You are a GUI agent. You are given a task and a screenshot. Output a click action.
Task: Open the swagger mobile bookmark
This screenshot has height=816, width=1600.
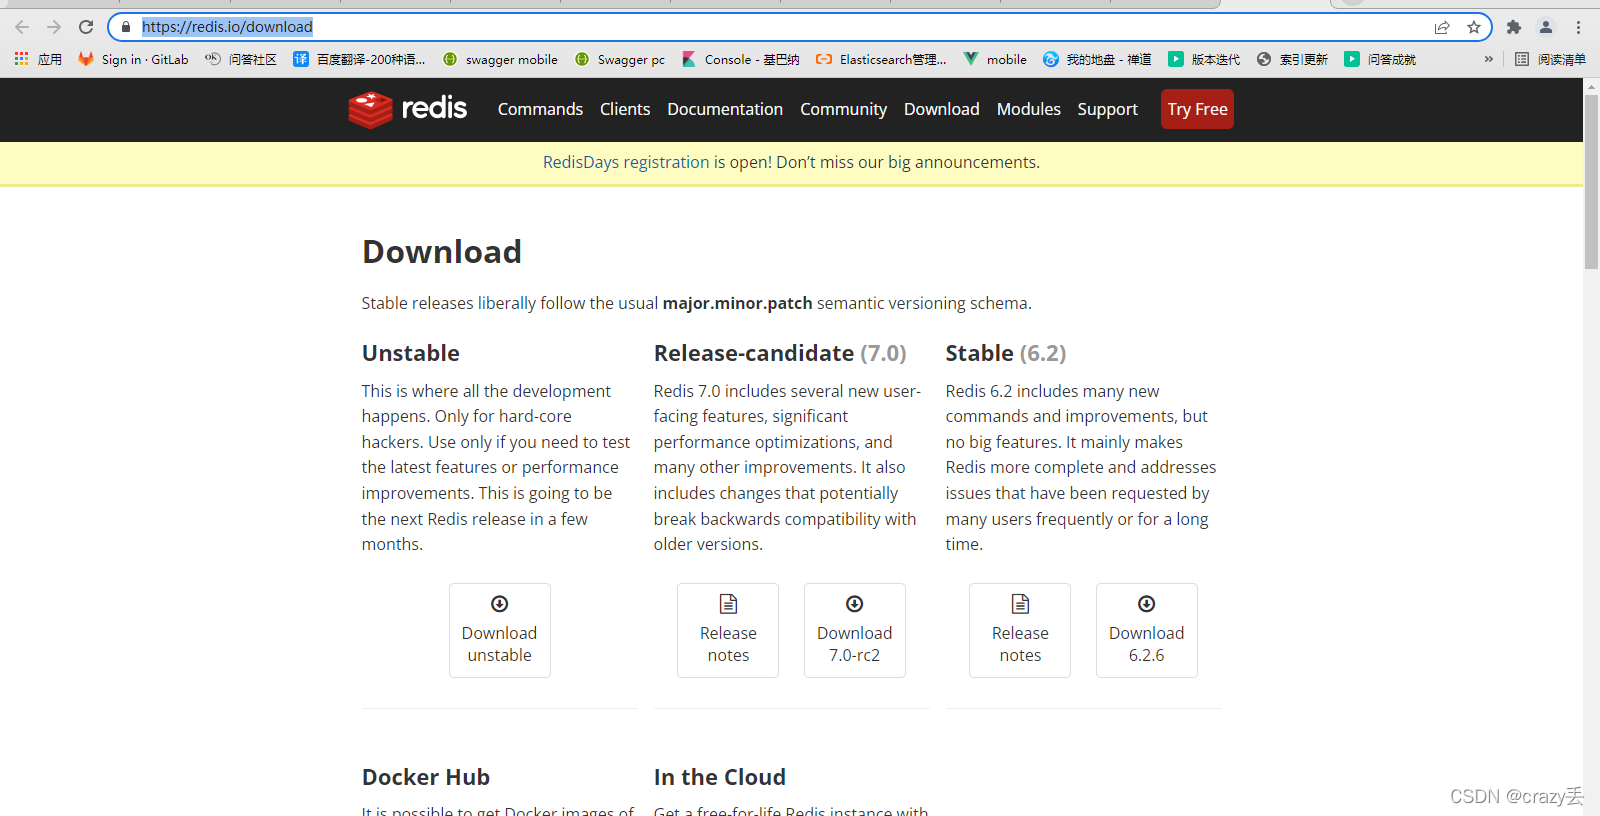pos(500,59)
